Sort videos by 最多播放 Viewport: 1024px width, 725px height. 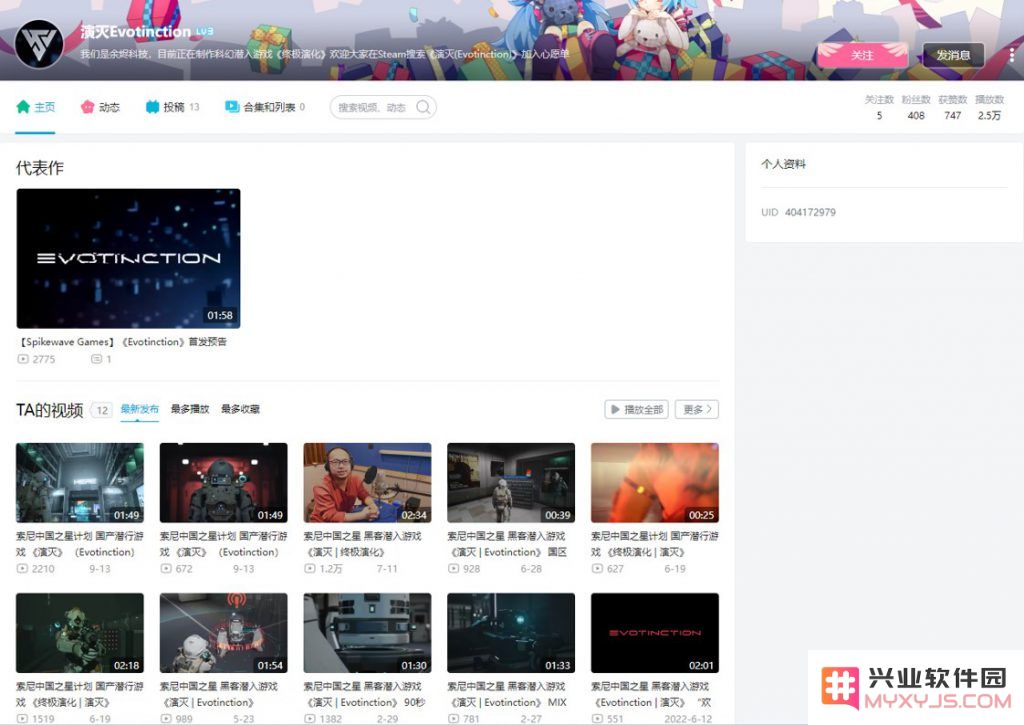pos(190,409)
